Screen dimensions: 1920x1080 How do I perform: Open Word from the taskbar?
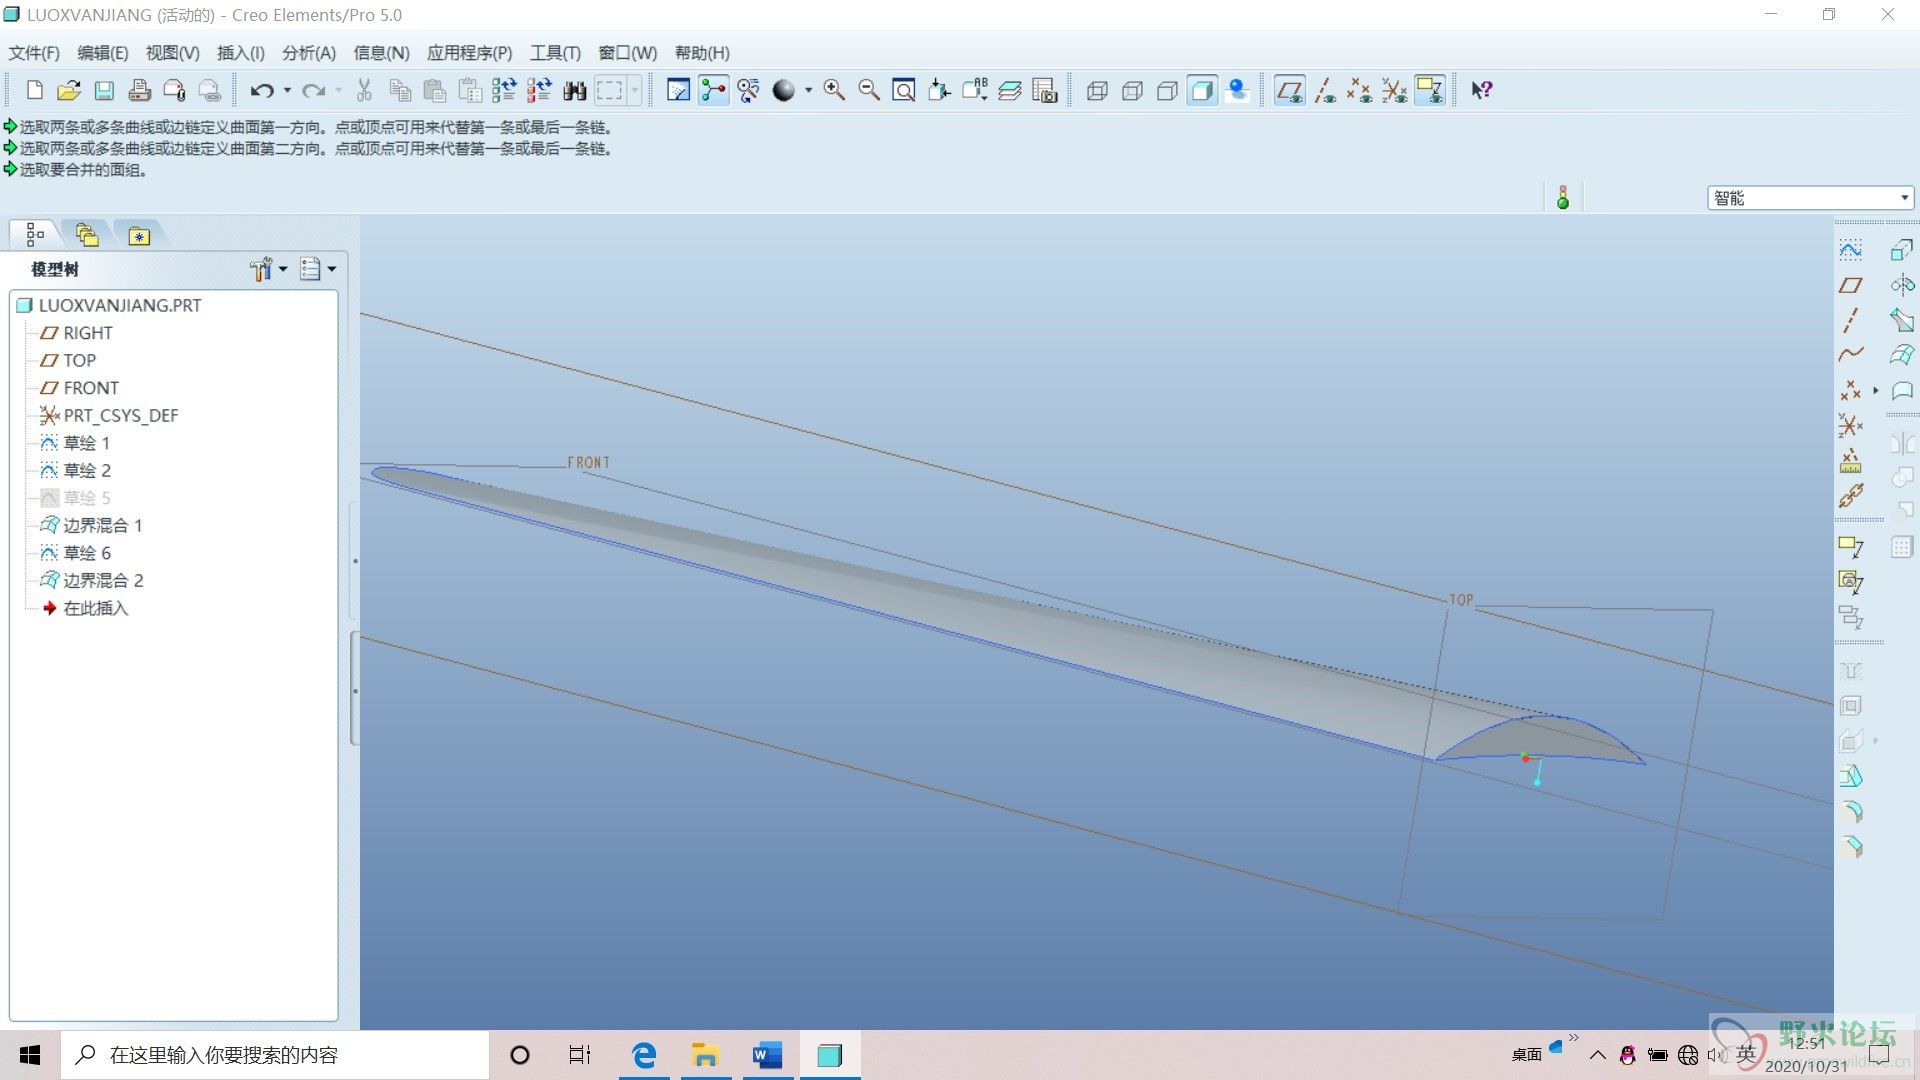pos(767,1055)
